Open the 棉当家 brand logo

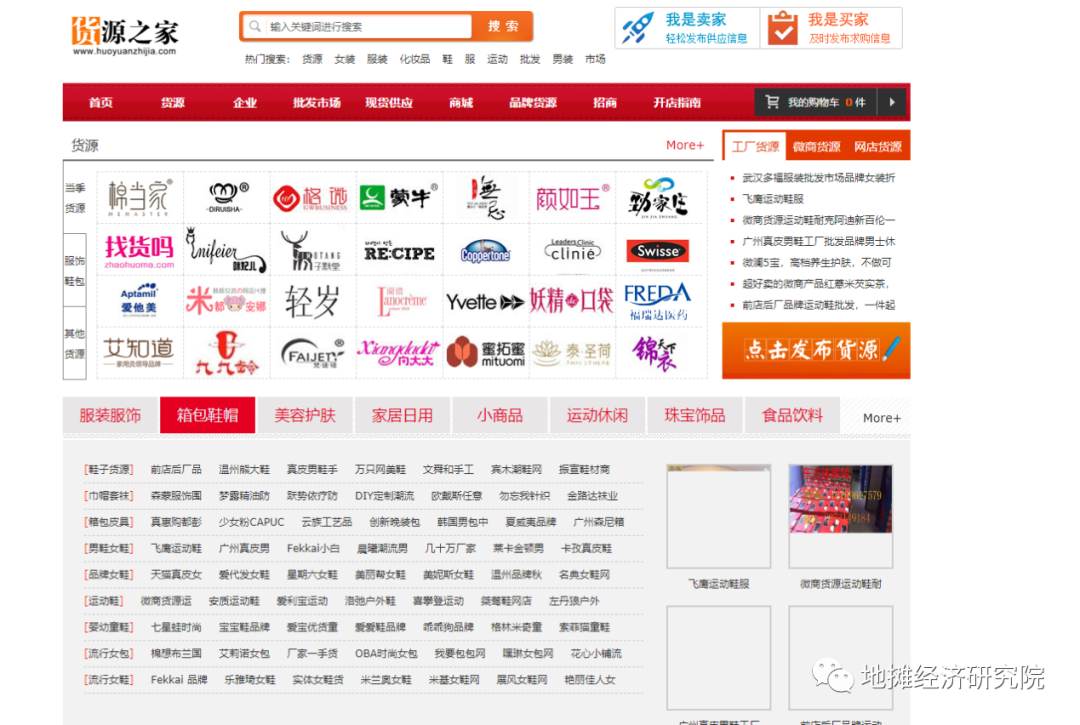click(140, 198)
